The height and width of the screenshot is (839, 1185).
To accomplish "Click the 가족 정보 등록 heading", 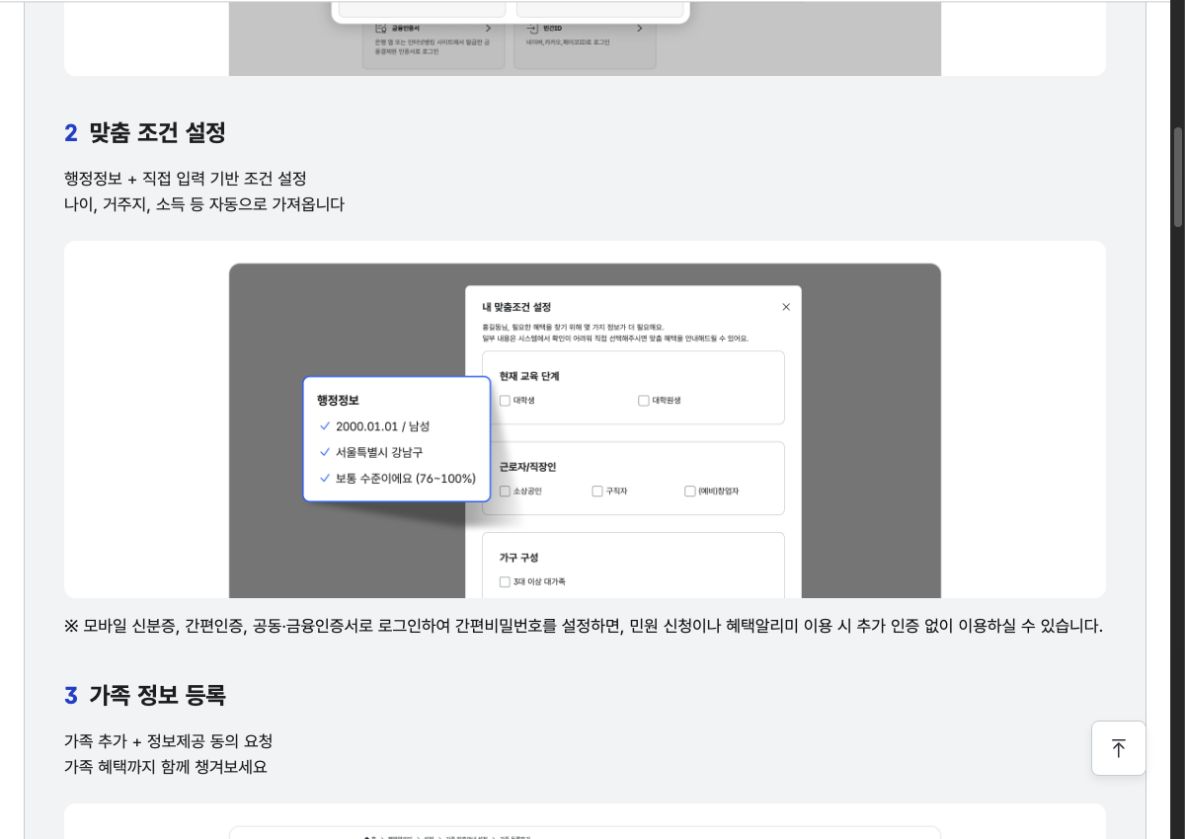I will tap(157, 695).
